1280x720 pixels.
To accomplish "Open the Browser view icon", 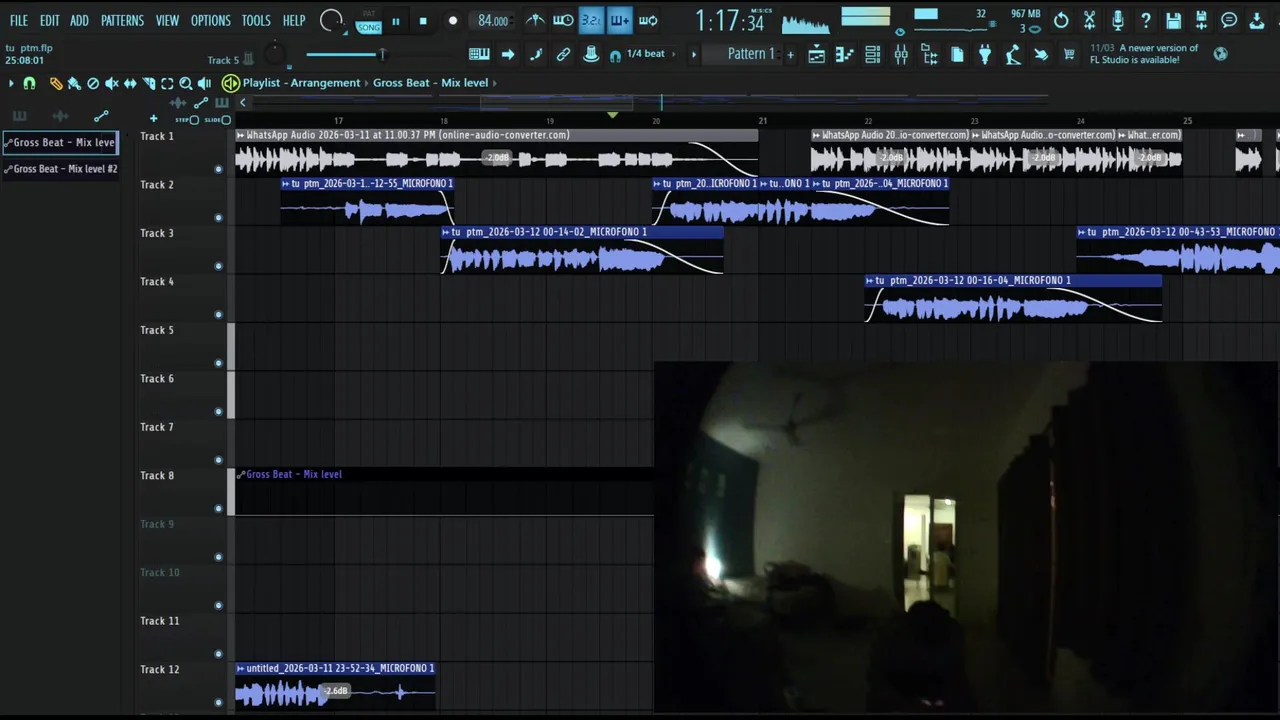I will pyautogui.click(x=929, y=55).
